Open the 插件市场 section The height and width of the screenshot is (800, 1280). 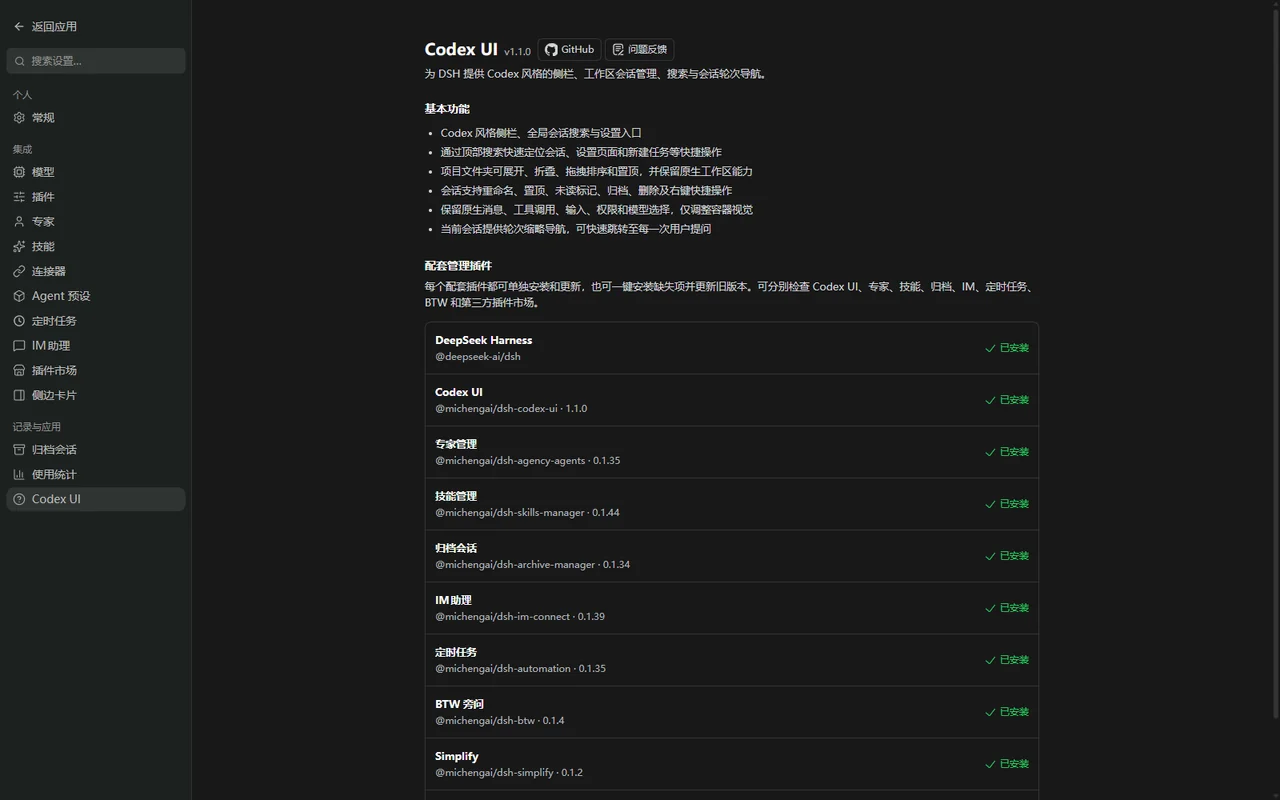tap(96, 370)
